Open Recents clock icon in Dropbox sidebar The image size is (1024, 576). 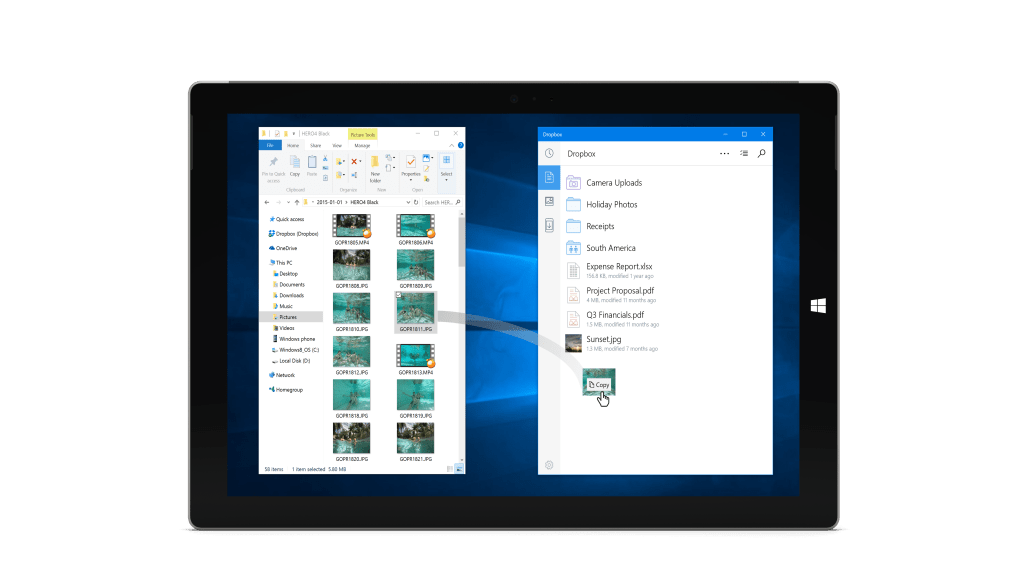[549, 153]
